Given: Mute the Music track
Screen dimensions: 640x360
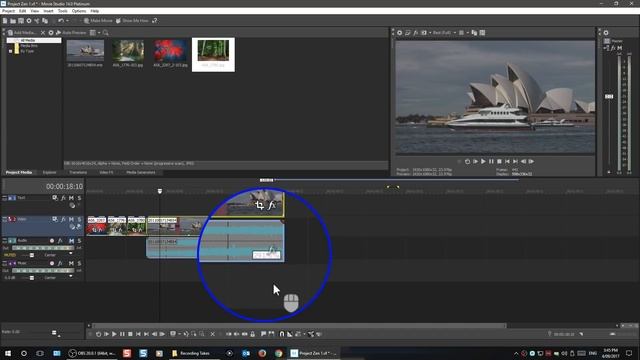Looking at the screenshot, I should point(71,264).
